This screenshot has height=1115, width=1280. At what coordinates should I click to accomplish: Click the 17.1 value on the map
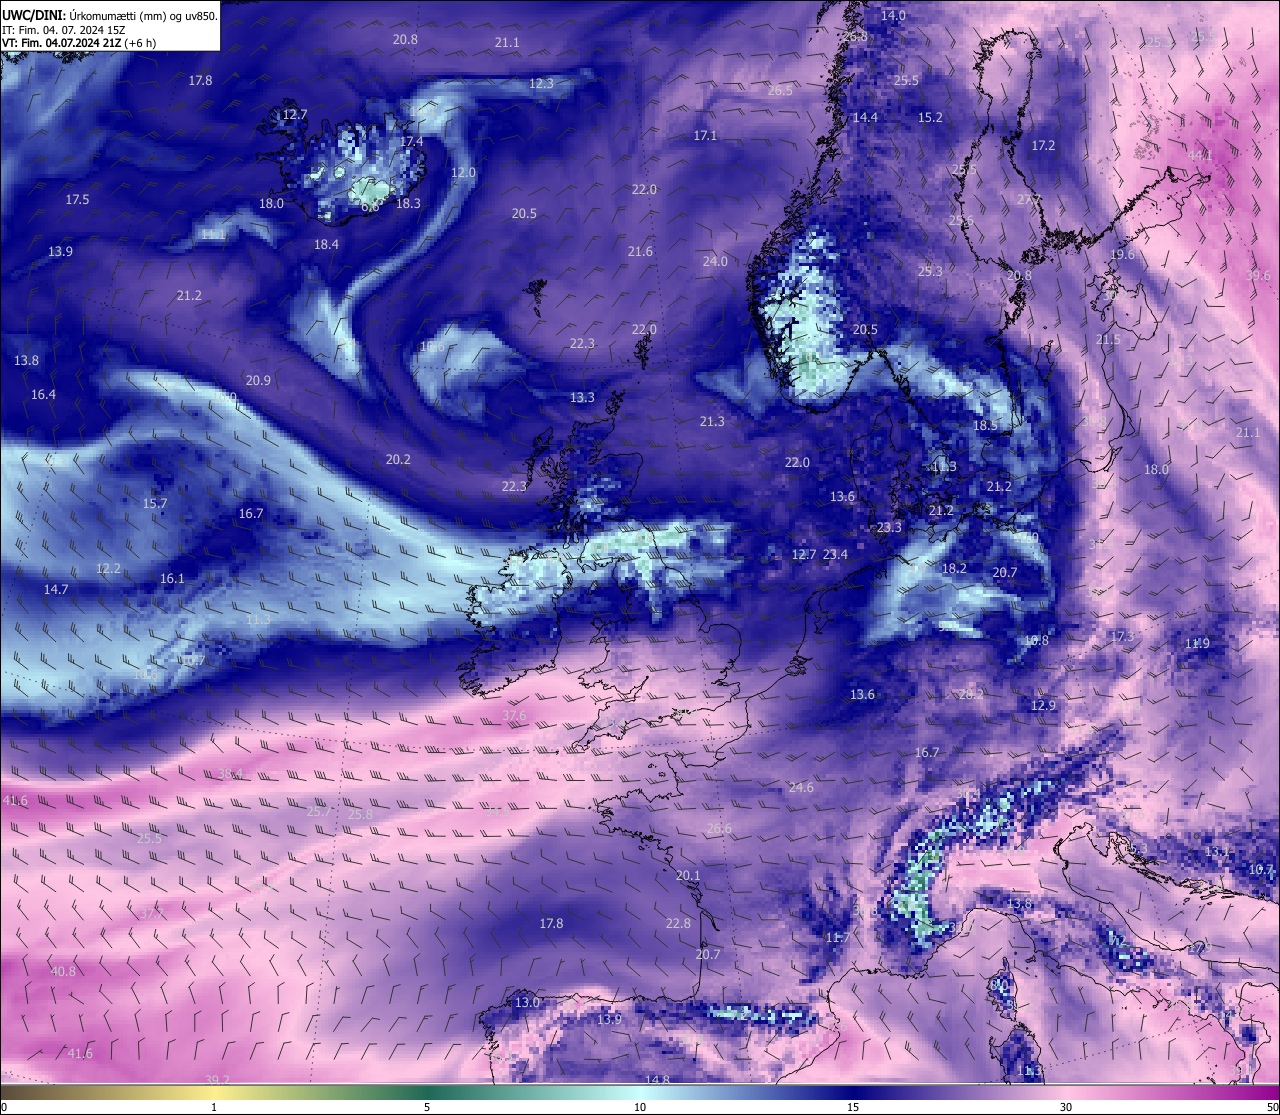coord(705,136)
